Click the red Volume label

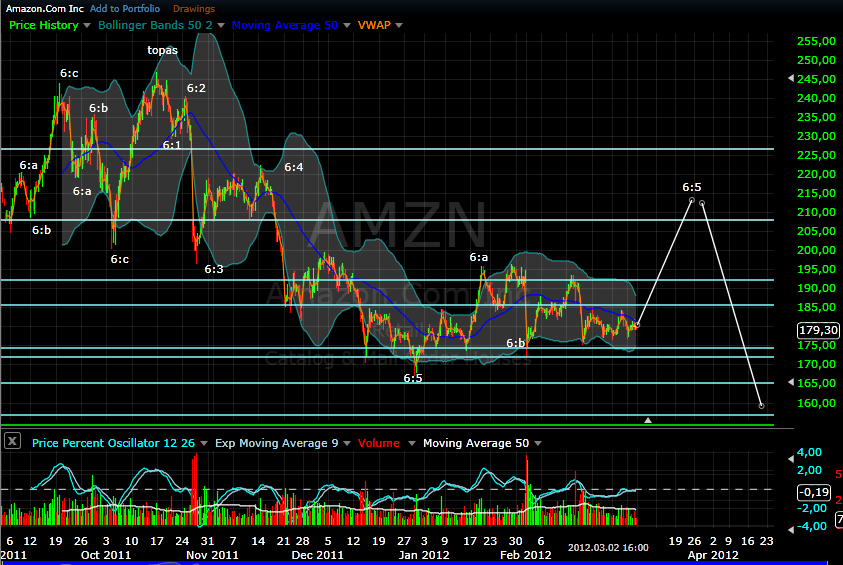click(x=378, y=443)
